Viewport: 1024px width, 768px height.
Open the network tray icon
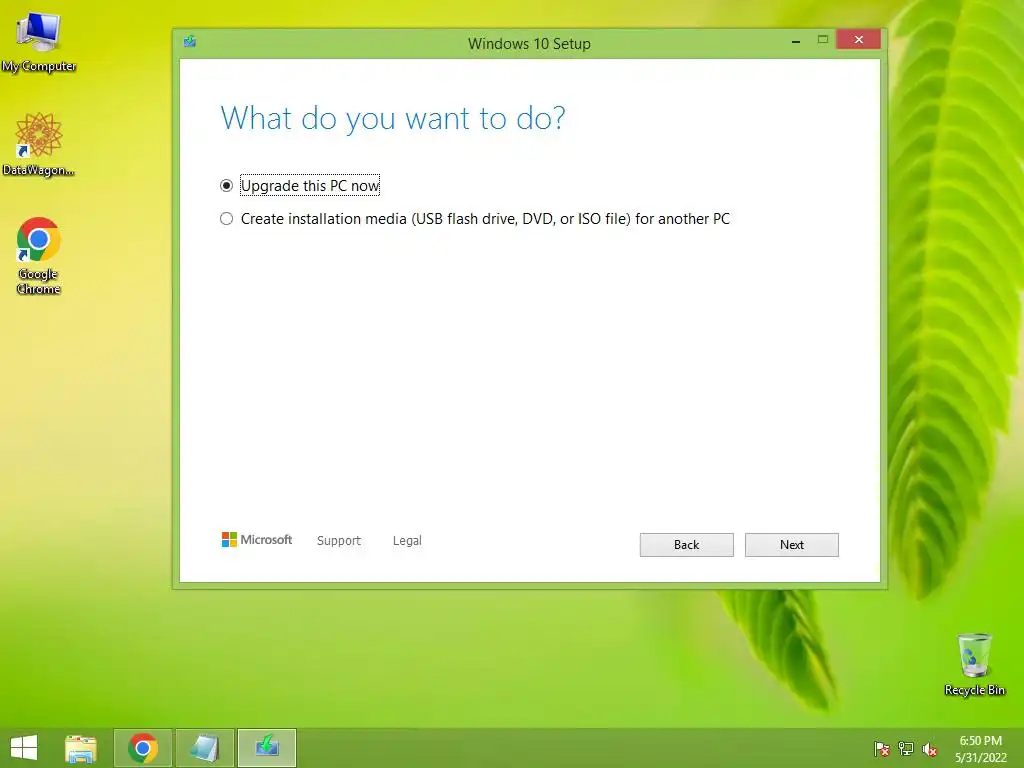pyautogui.click(x=906, y=749)
